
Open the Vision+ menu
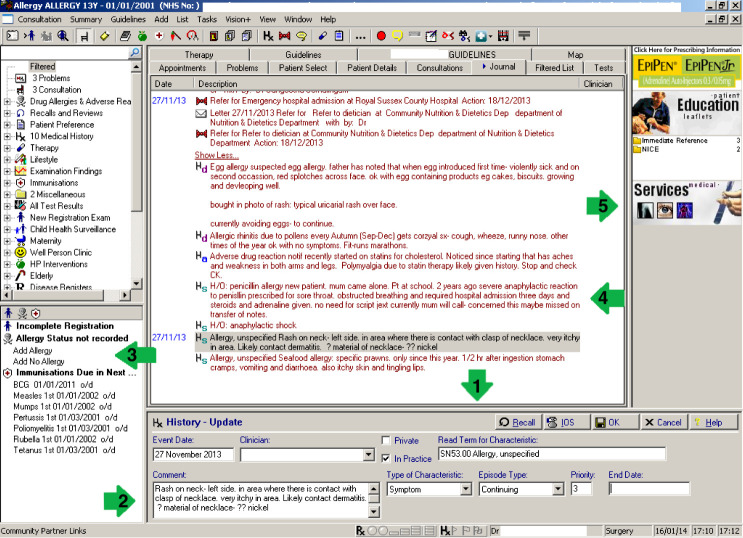237,19
